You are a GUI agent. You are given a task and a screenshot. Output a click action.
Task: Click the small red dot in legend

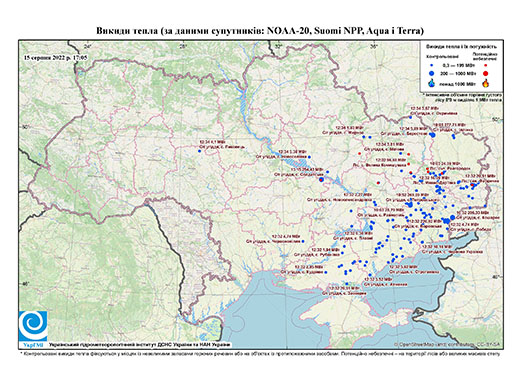coord(486,65)
